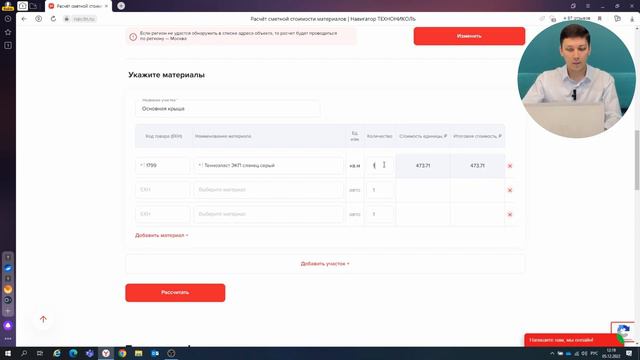Click the Добавить материал link
The height and width of the screenshot is (360, 640).
pyautogui.click(x=162, y=235)
